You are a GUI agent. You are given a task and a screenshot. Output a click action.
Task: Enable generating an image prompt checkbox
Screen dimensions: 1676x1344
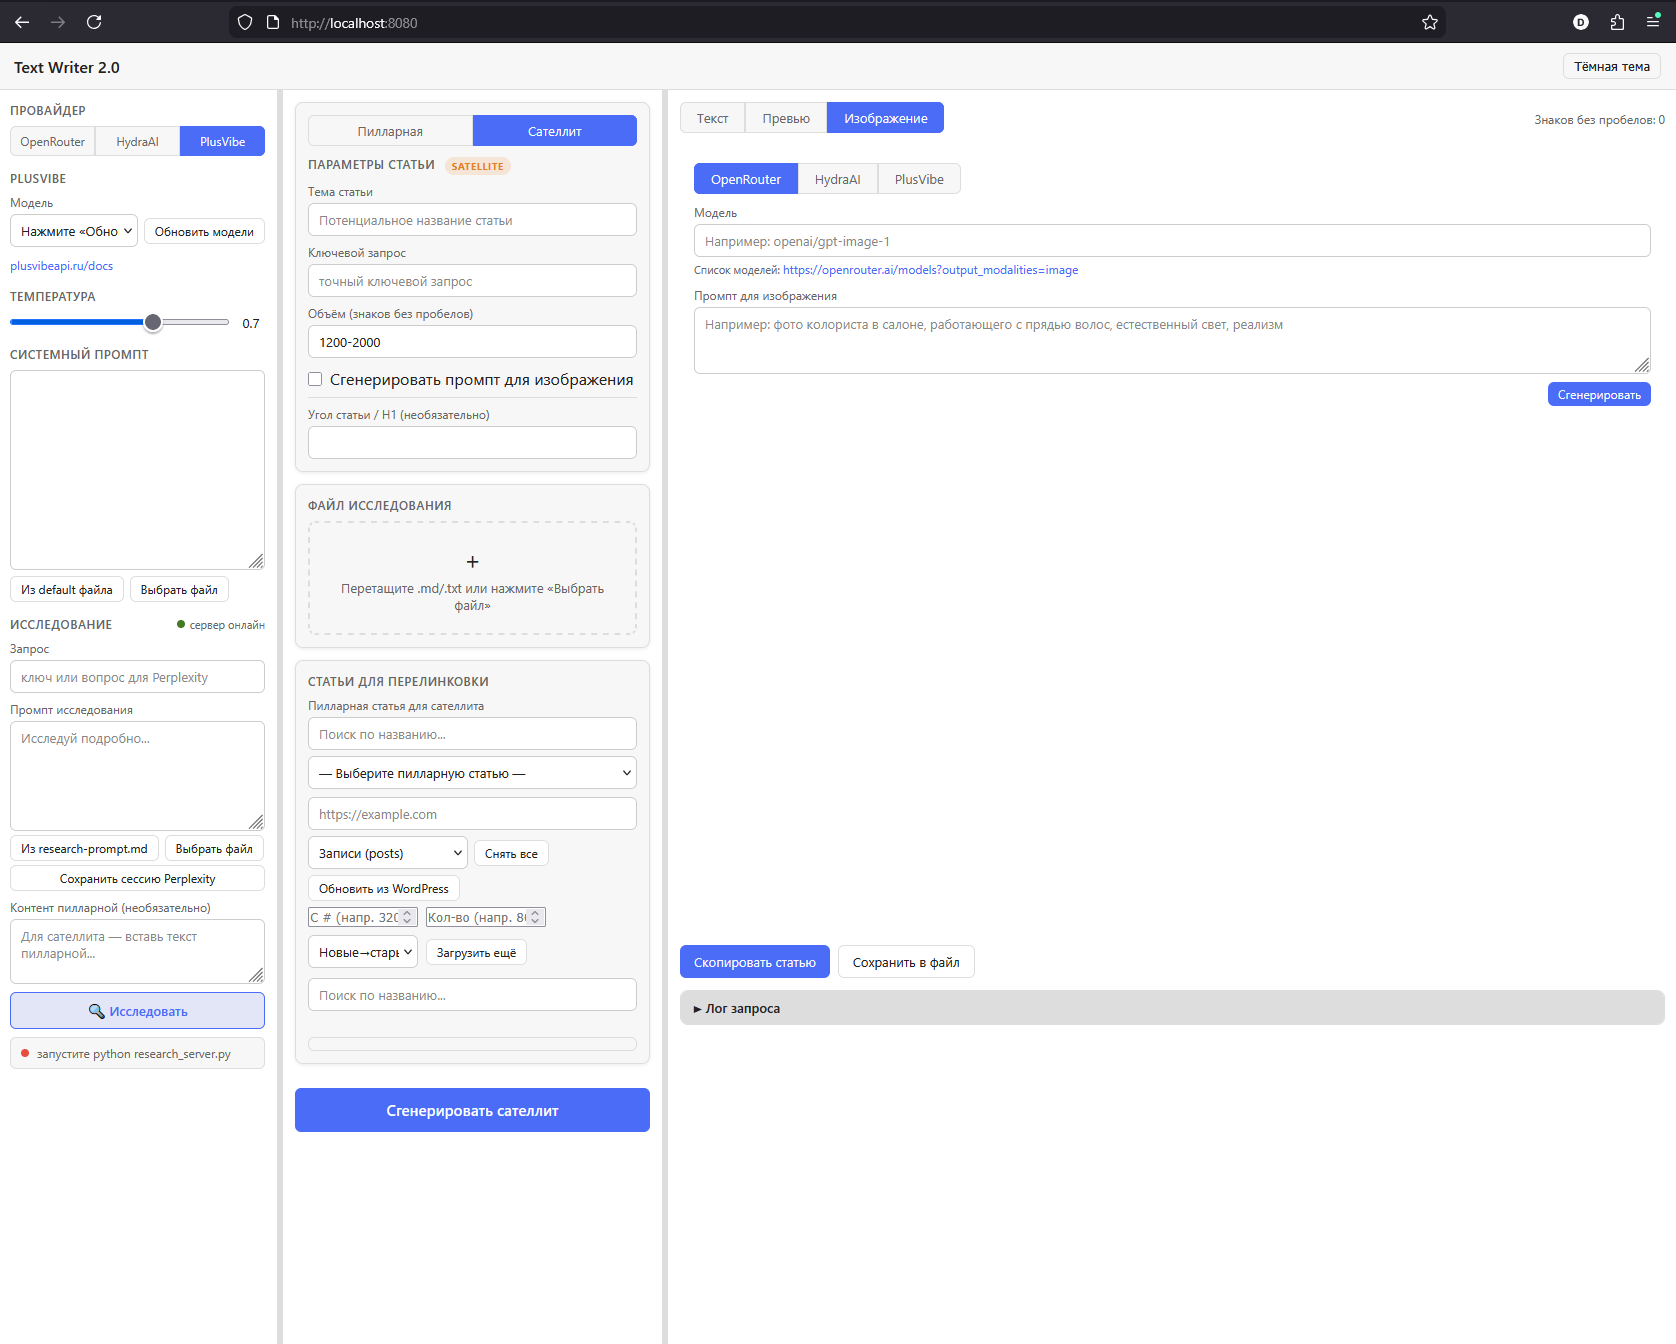[x=315, y=379]
